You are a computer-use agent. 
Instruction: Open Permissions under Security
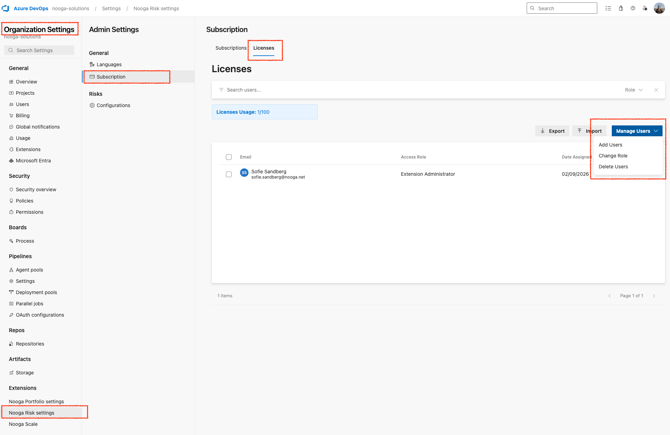29,212
